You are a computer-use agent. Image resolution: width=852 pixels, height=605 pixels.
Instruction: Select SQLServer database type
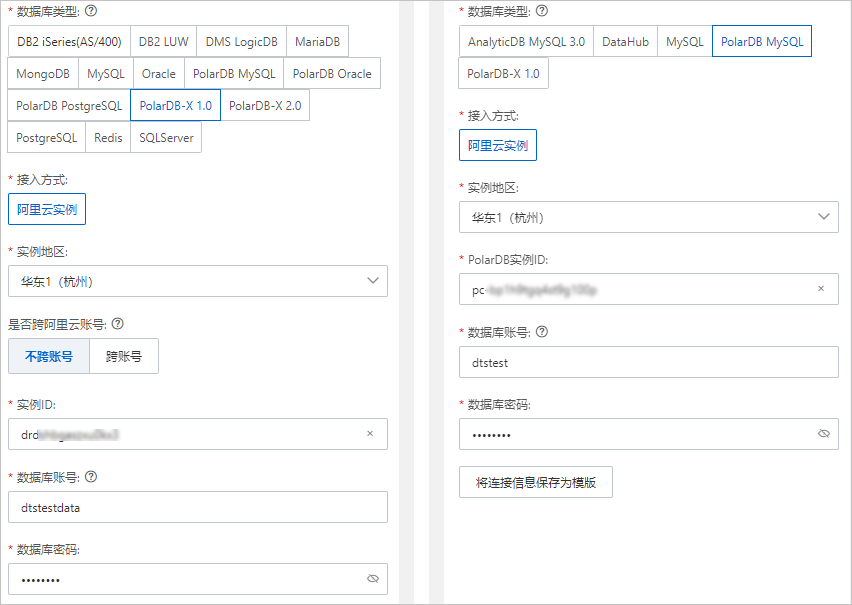click(x=166, y=138)
